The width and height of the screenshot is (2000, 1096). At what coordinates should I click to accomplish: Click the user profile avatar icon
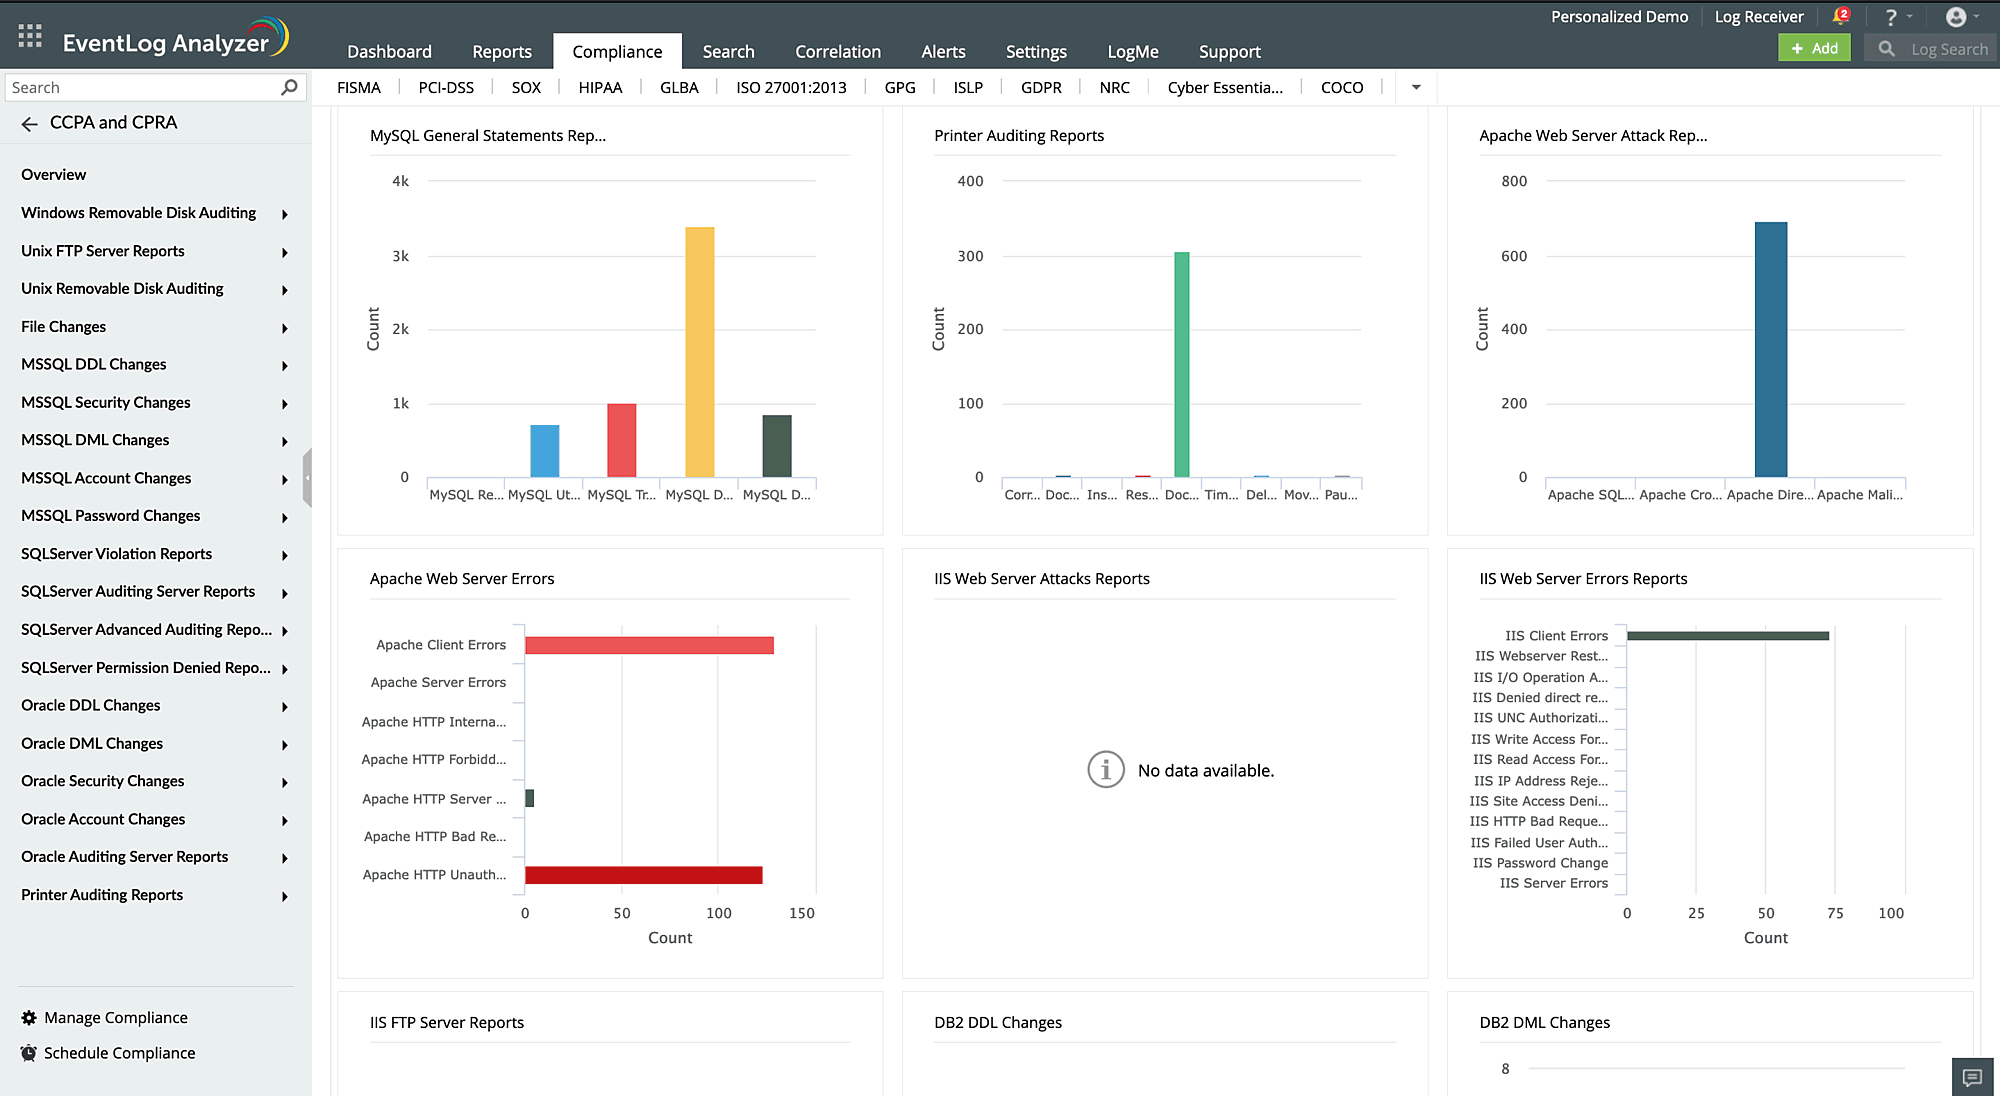(x=1956, y=17)
